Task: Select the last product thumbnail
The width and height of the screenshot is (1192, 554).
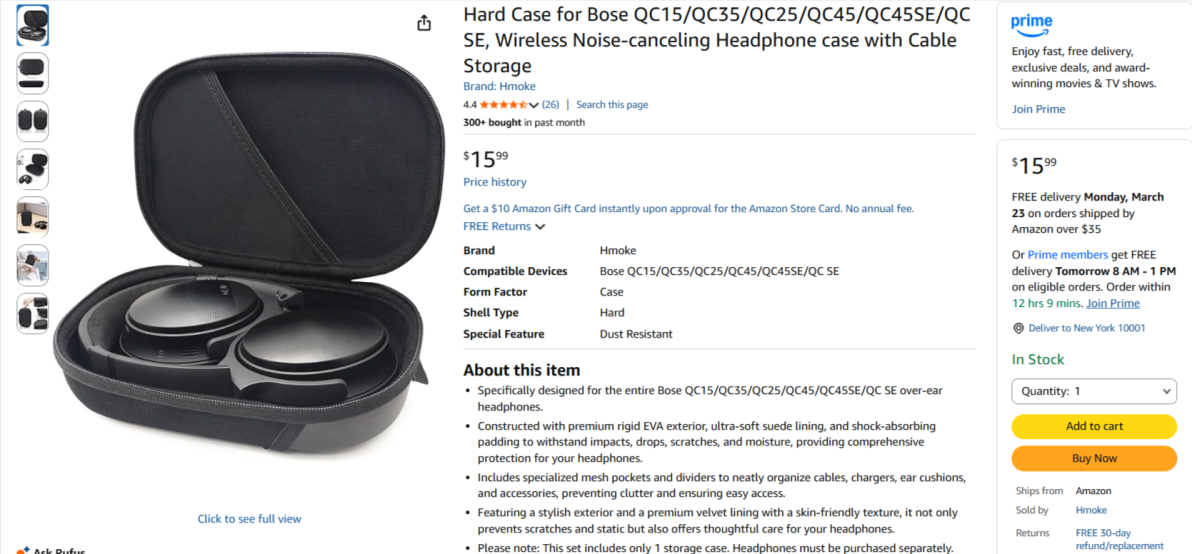Action: click(x=33, y=313)
